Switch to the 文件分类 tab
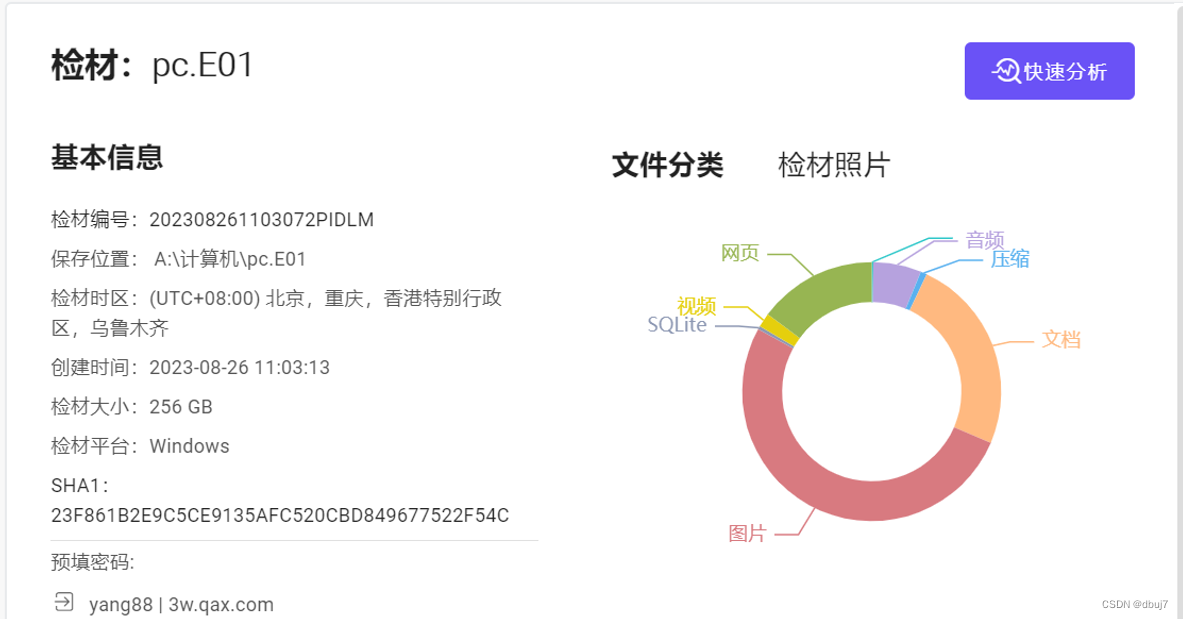Viewport: 1183px width, 619px height. pos(669,164)
